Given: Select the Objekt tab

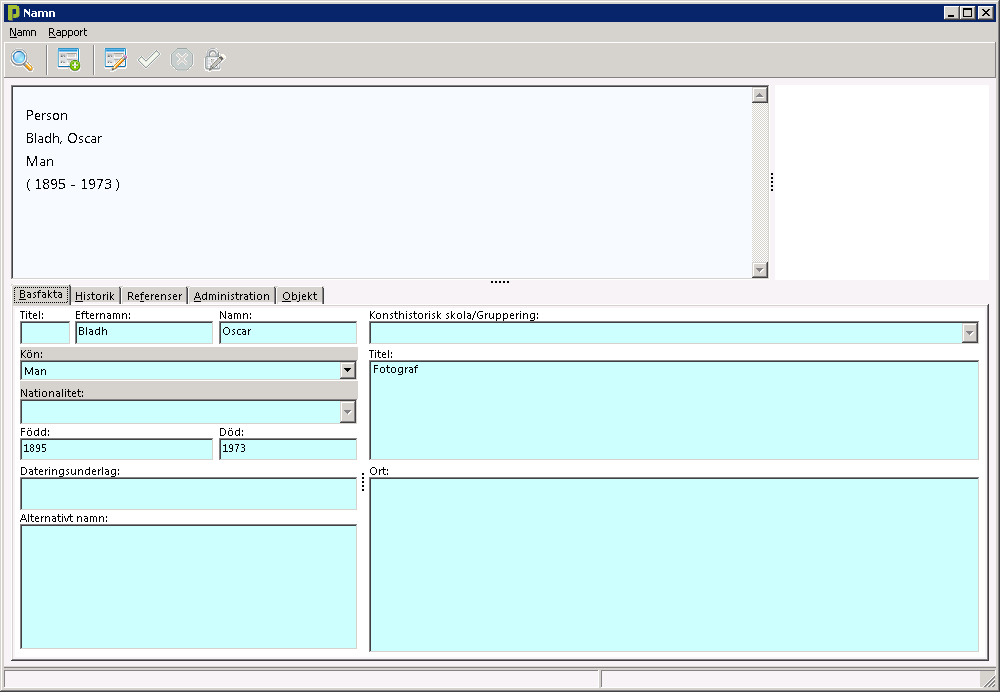Looking at the screenshot, I should coord(300,296).
